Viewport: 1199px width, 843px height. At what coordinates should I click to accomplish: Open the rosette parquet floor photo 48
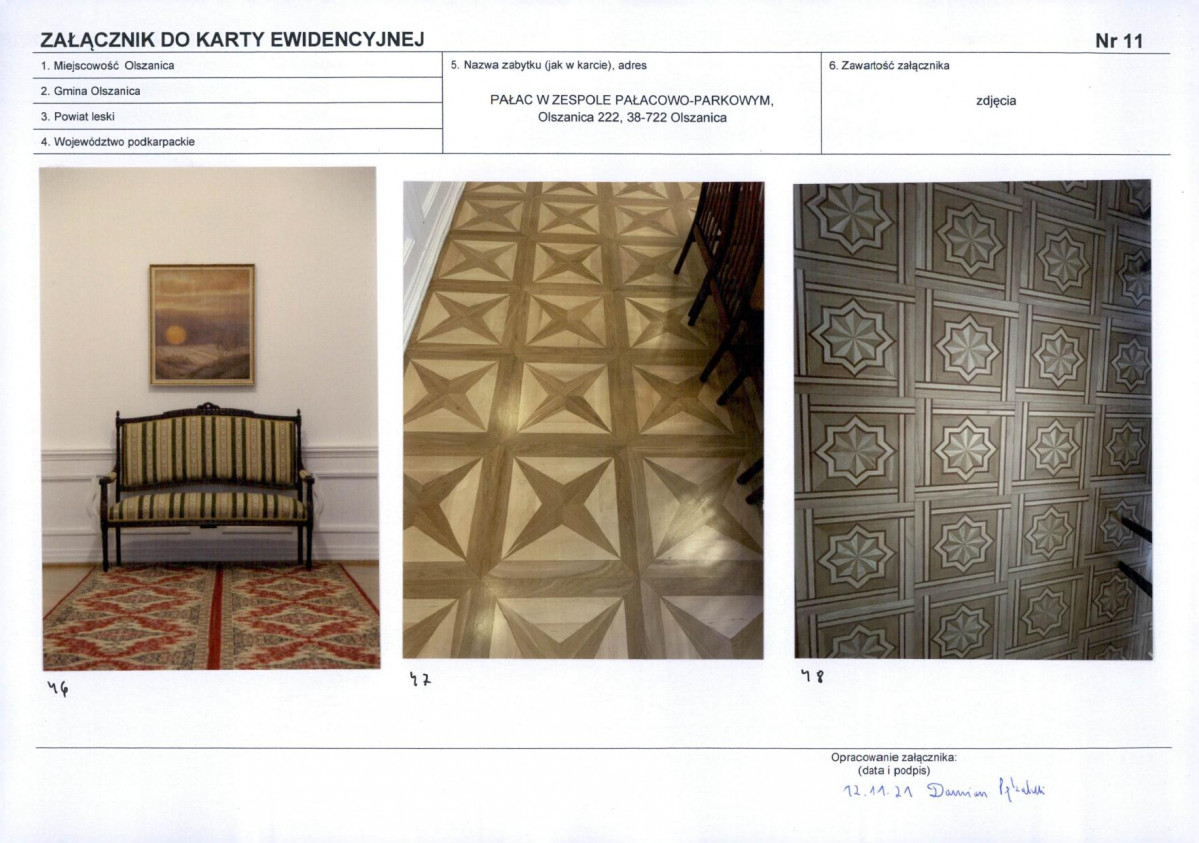(x=973, y=419)
